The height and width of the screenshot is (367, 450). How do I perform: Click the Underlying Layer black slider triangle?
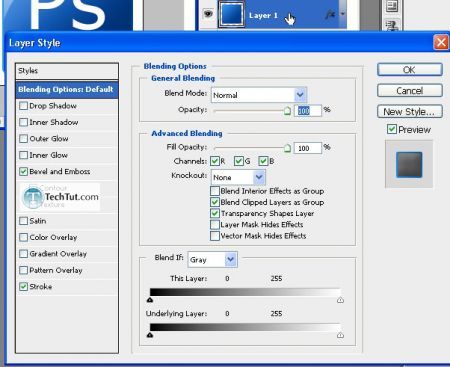point(150,335)
